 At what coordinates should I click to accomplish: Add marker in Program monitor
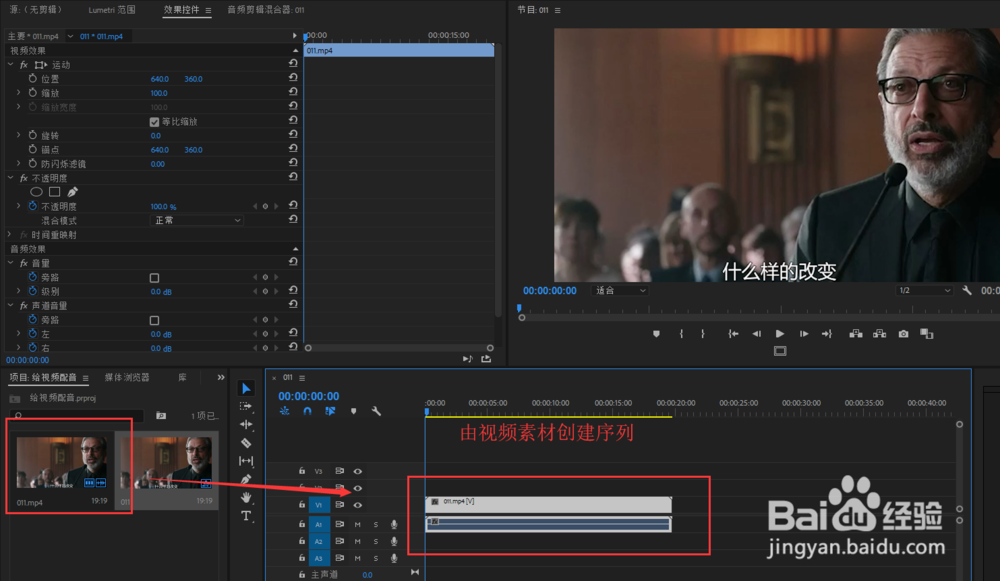pyautogui.click(x=656, y=334)
